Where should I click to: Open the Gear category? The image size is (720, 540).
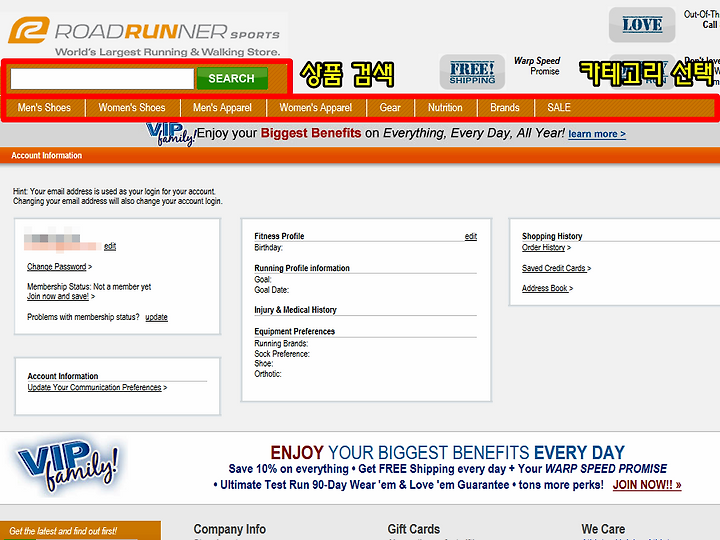[x=390, y=108]
